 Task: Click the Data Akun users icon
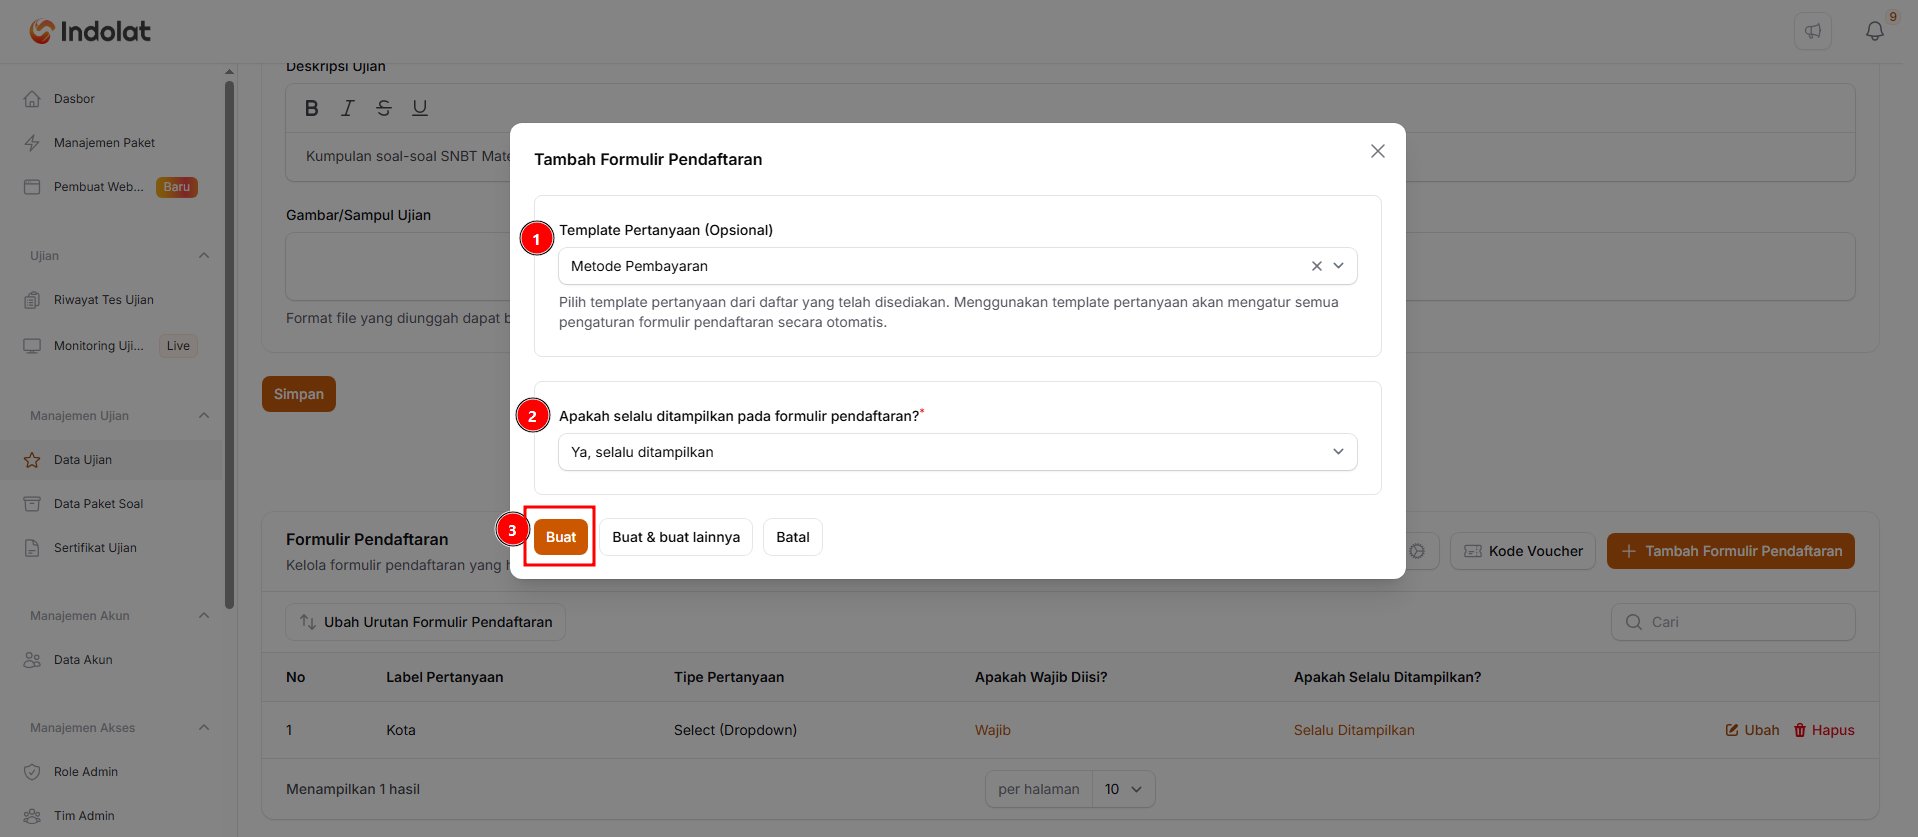tap(32, 660)
